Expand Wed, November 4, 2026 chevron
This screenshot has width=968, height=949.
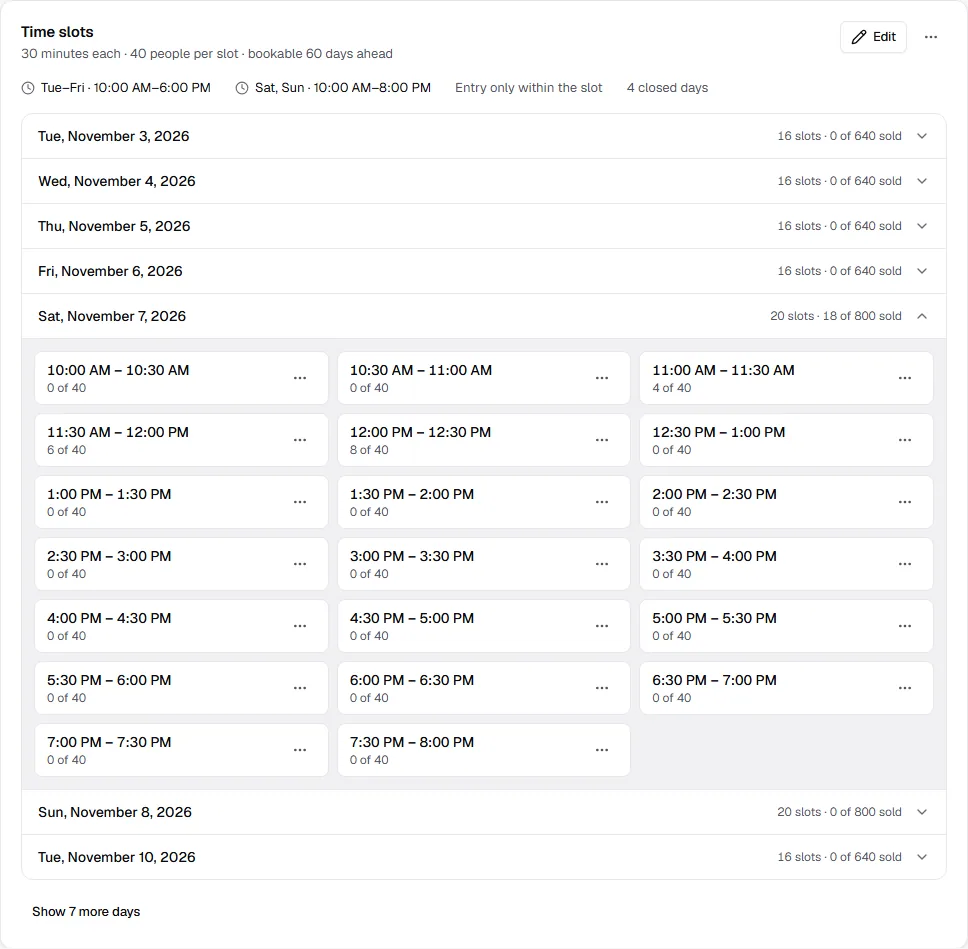pyautogui.click(x=922, y=181)
